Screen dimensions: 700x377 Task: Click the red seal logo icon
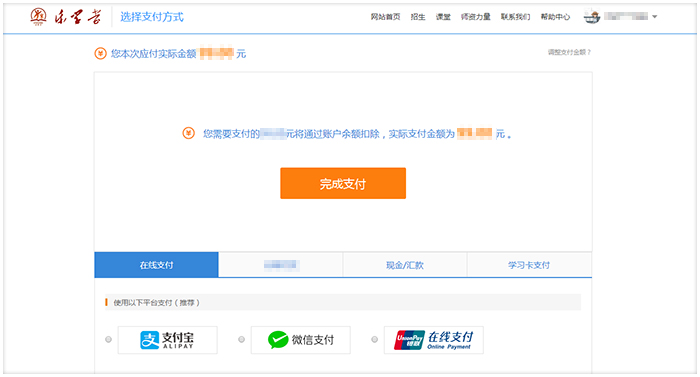click(x=38, y=17)
